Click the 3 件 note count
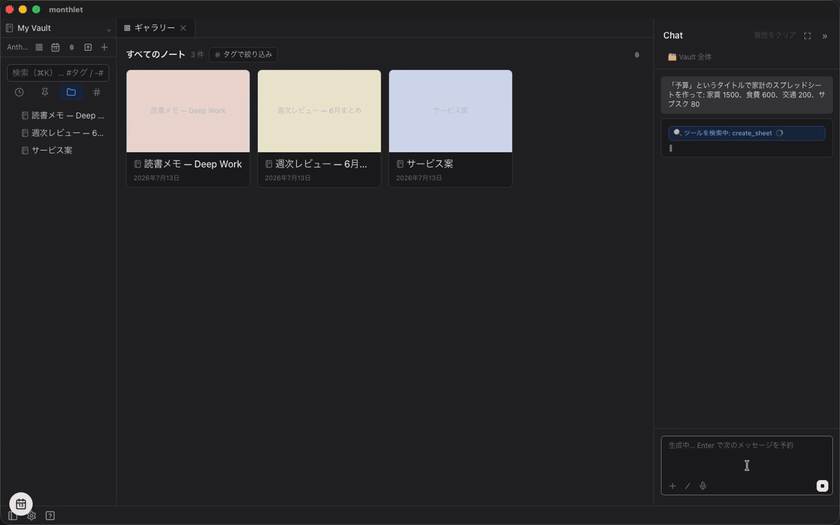The width and height of the screenshot is (840, 525). coord(197,55)
